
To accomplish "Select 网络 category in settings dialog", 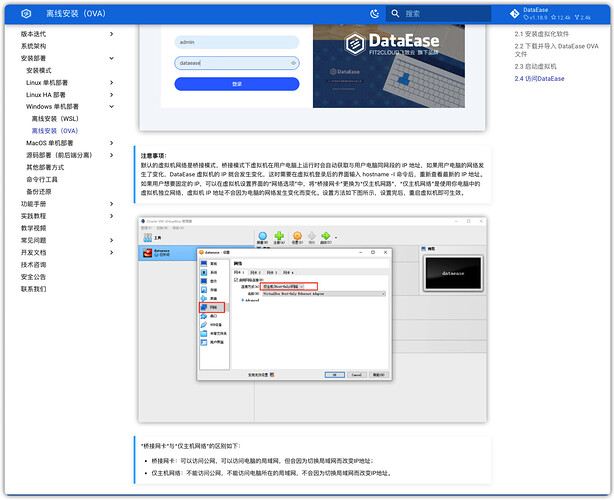I will pos(212,307).
